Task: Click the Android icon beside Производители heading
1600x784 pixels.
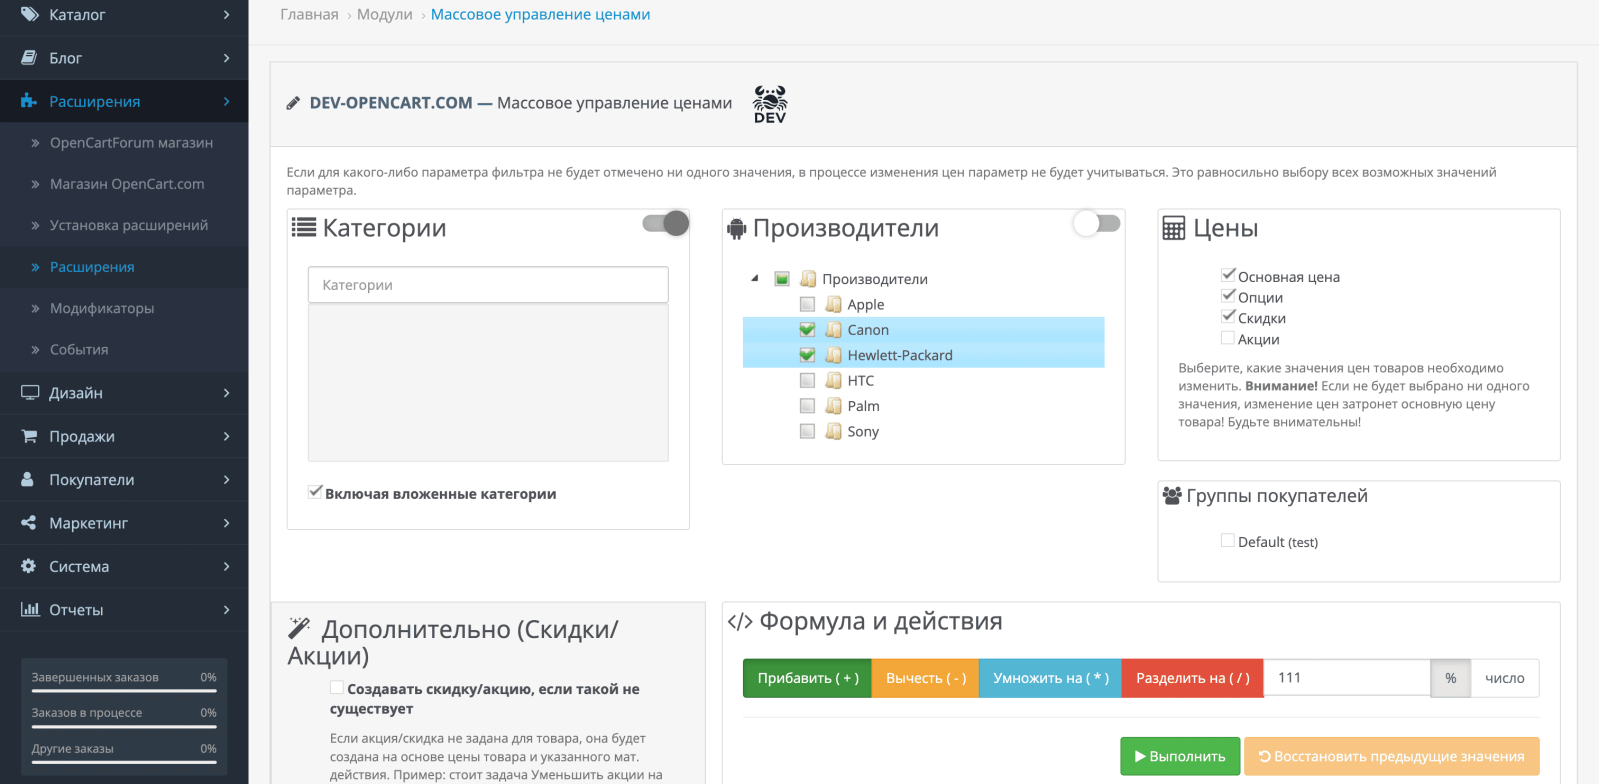Action: (x=737, y=229)
